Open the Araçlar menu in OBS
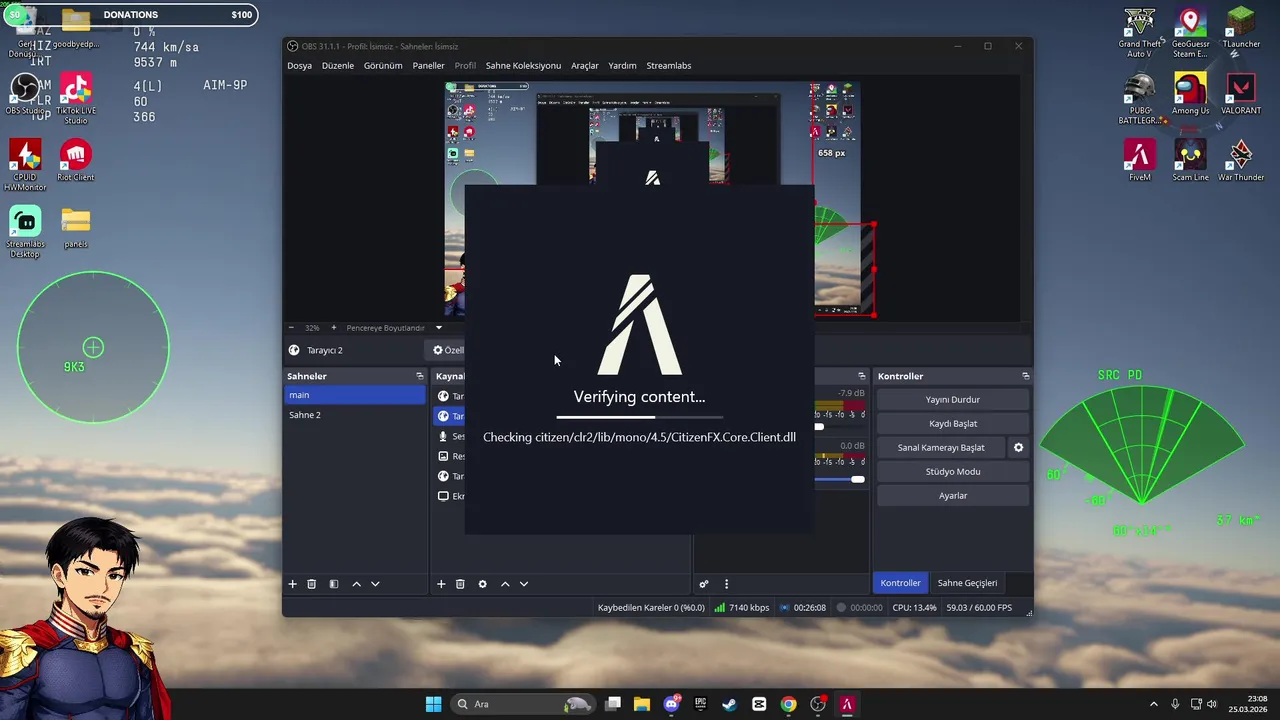Image resolution: width=1280 pixels, height=720 pixels. tap(584, 66)
